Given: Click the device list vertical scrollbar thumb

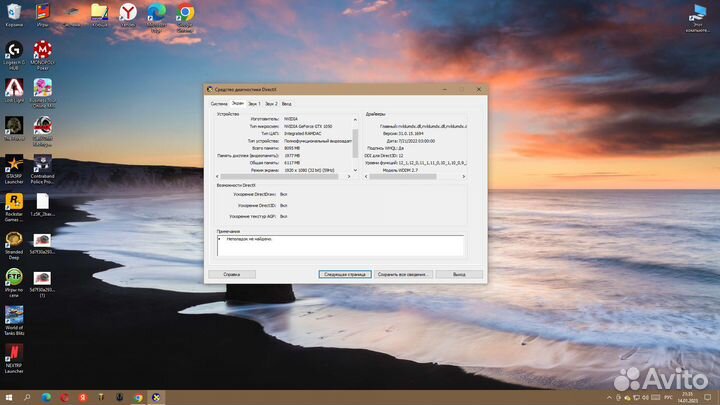Looking at the screenshot, I should (x=355, y=142).
